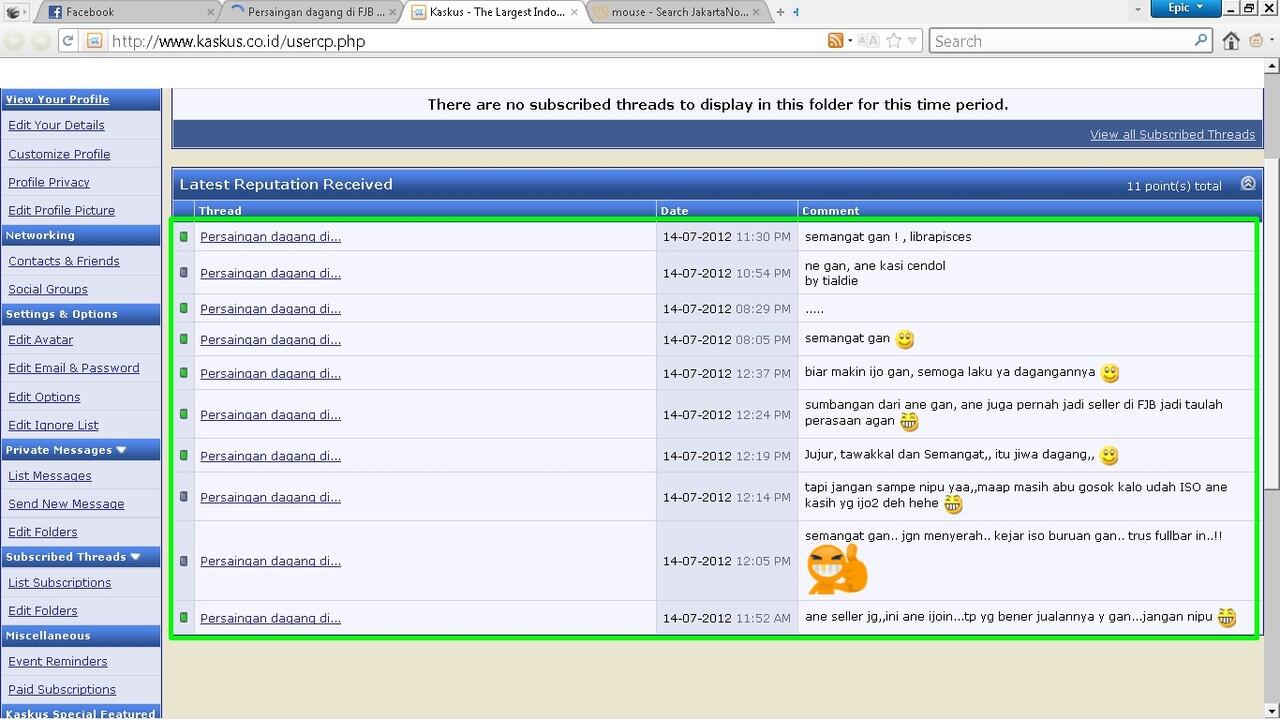Open the Profile Privacy link
The width and height of the screenshot is (1280, 720).
(49, 182)
